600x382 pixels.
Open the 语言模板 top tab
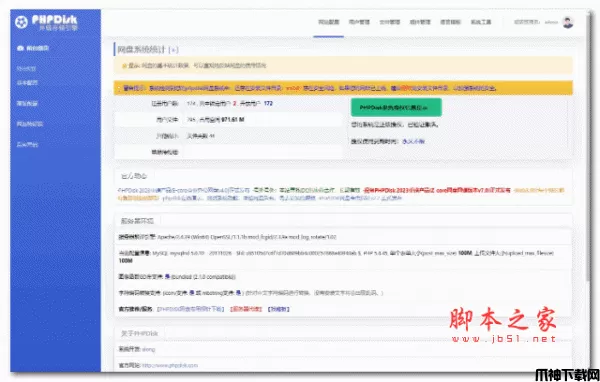pos(450,22)
